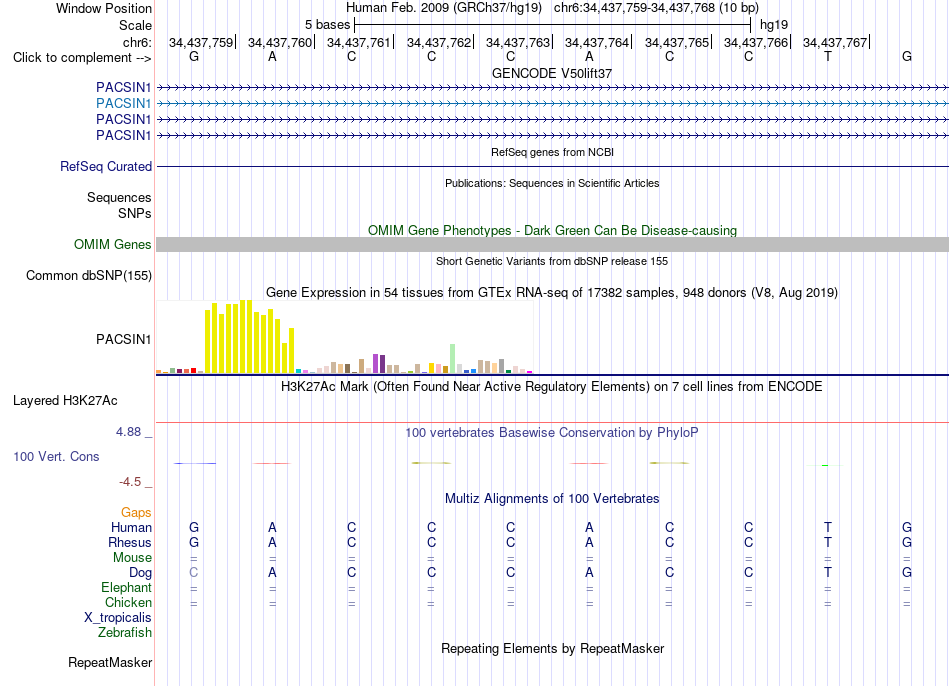Click the light green GTEx expression bar

tap(453, 358)
